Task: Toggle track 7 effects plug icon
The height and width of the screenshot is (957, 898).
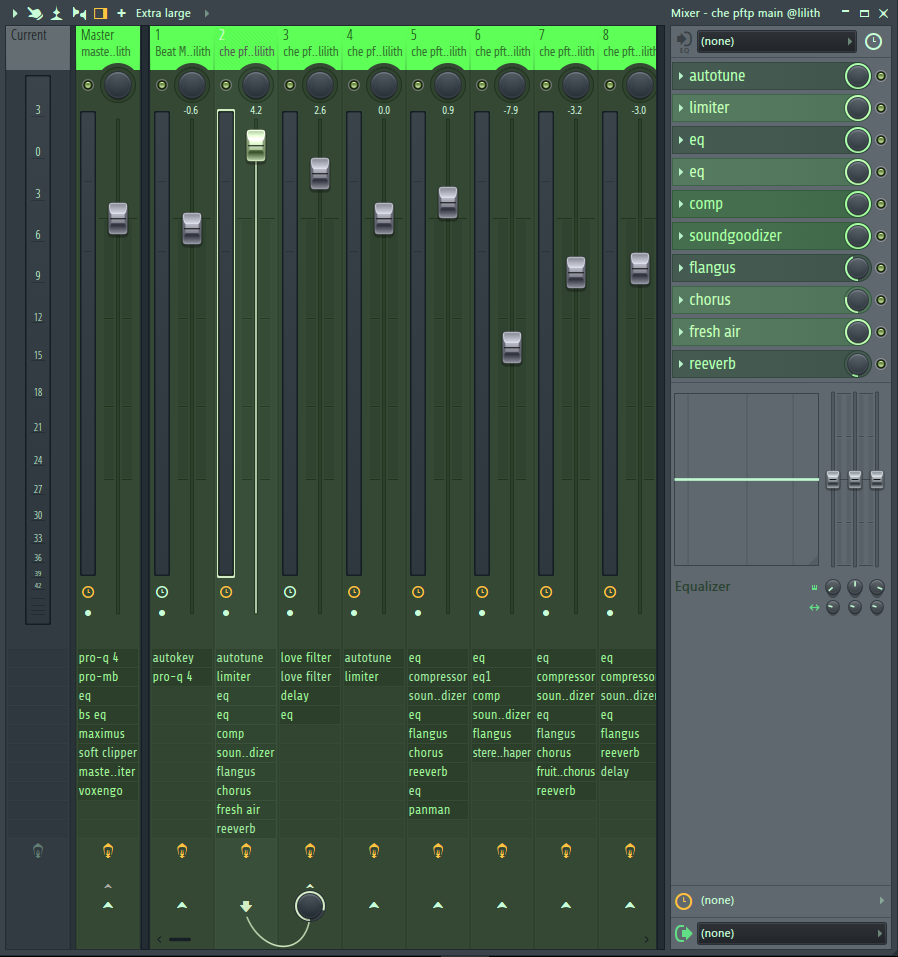Action: (566, 850)
